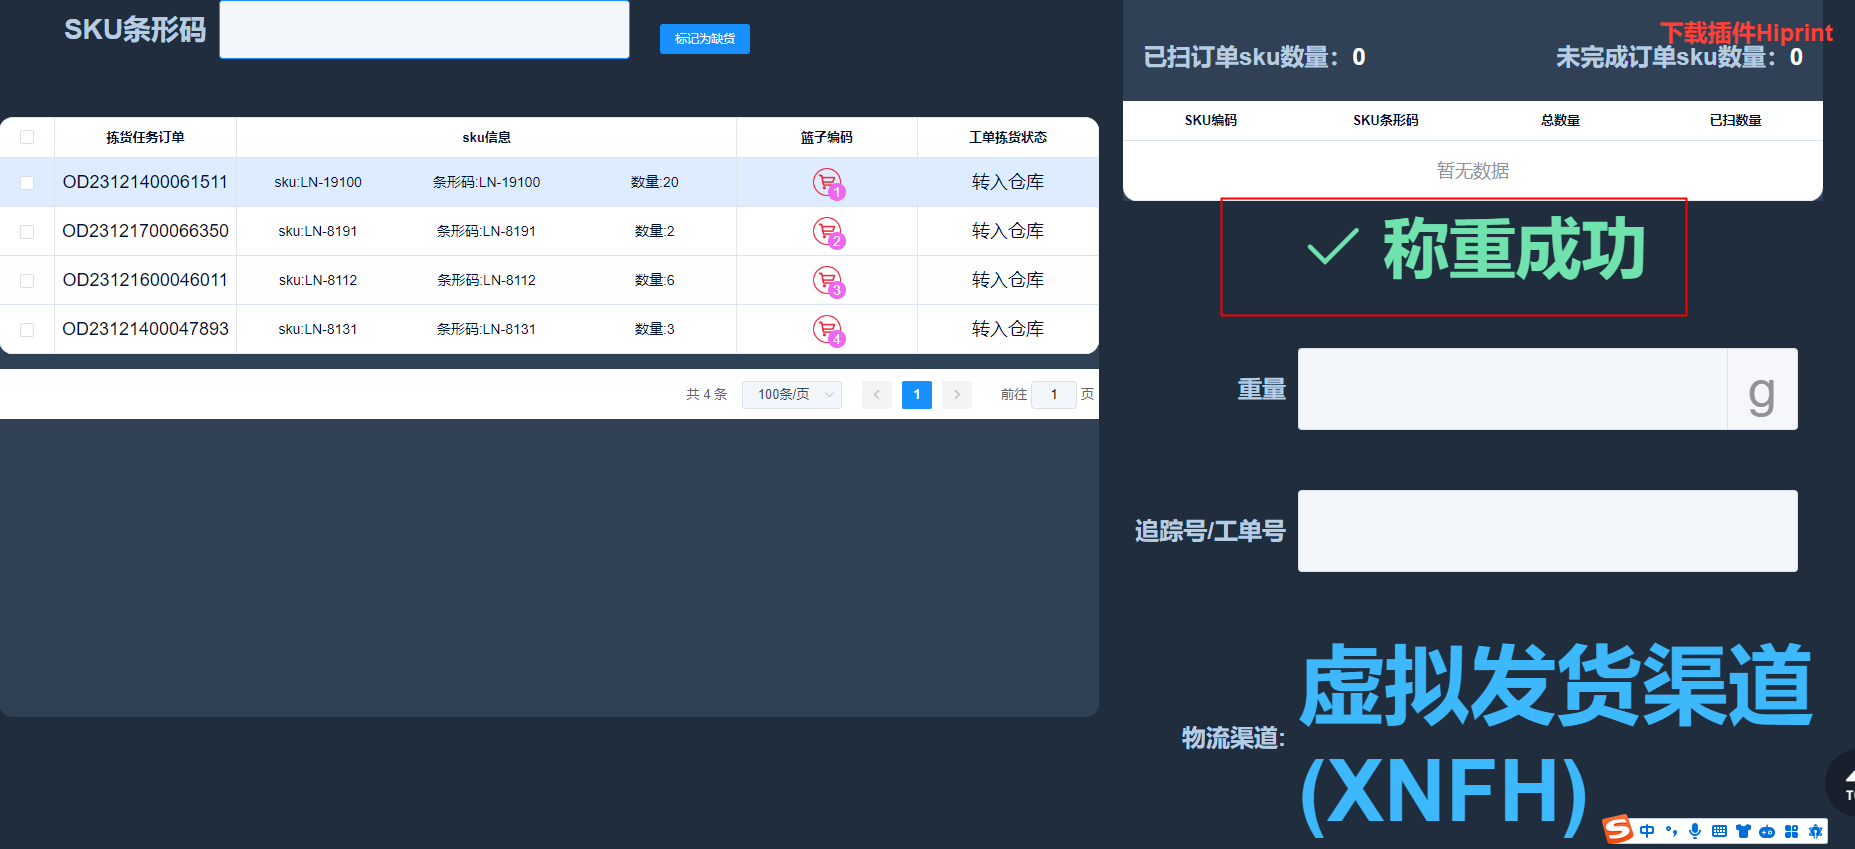Check the row OD23121400061511 checkbox
The height and width of the screenshot is (849, 1855).
point(27,183)
